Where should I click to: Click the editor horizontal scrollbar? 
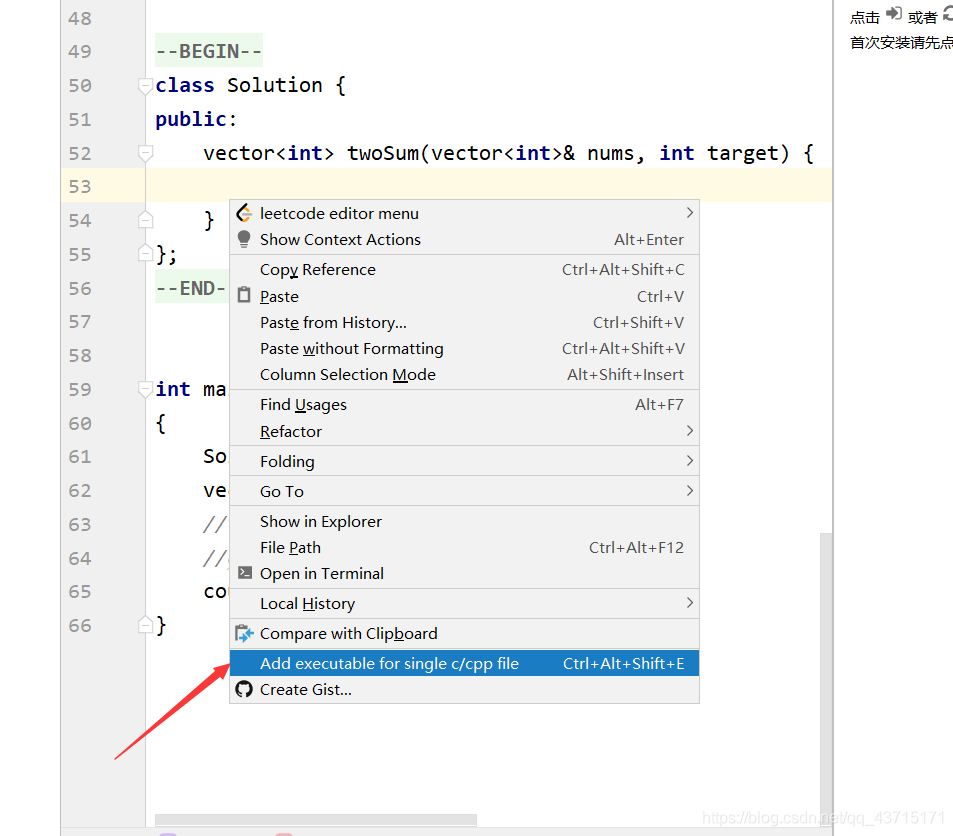(315, 820)
